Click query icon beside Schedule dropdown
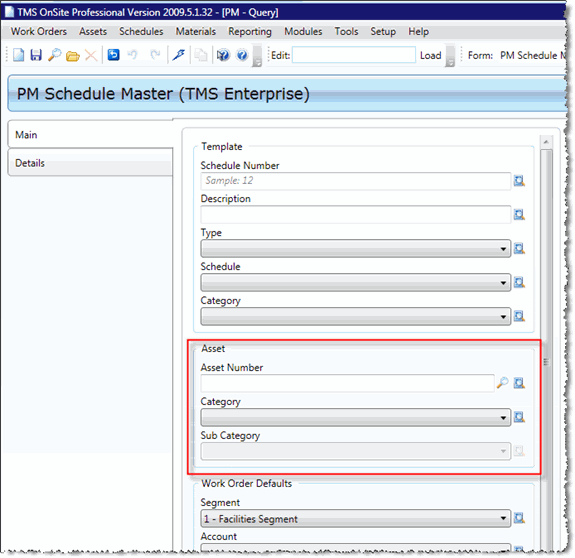575x558 pixels. [519, 282]
